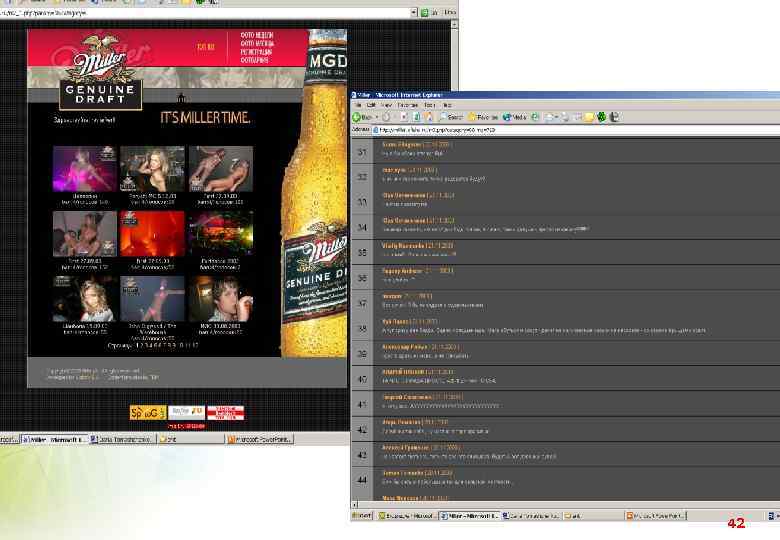
Task: Click the yellow SpyLOG counter banner
Action: coord(148,413)
